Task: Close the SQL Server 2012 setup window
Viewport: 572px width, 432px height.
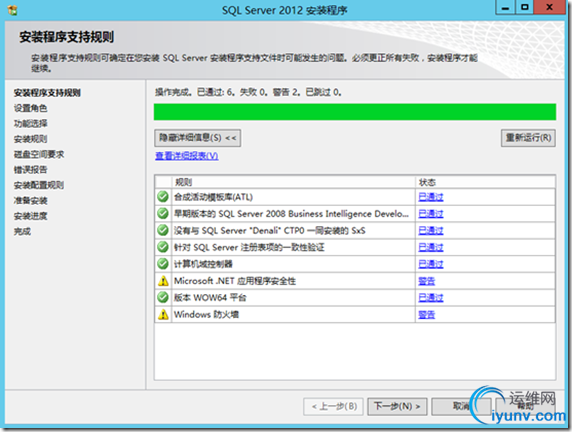Action: (550, 7)
